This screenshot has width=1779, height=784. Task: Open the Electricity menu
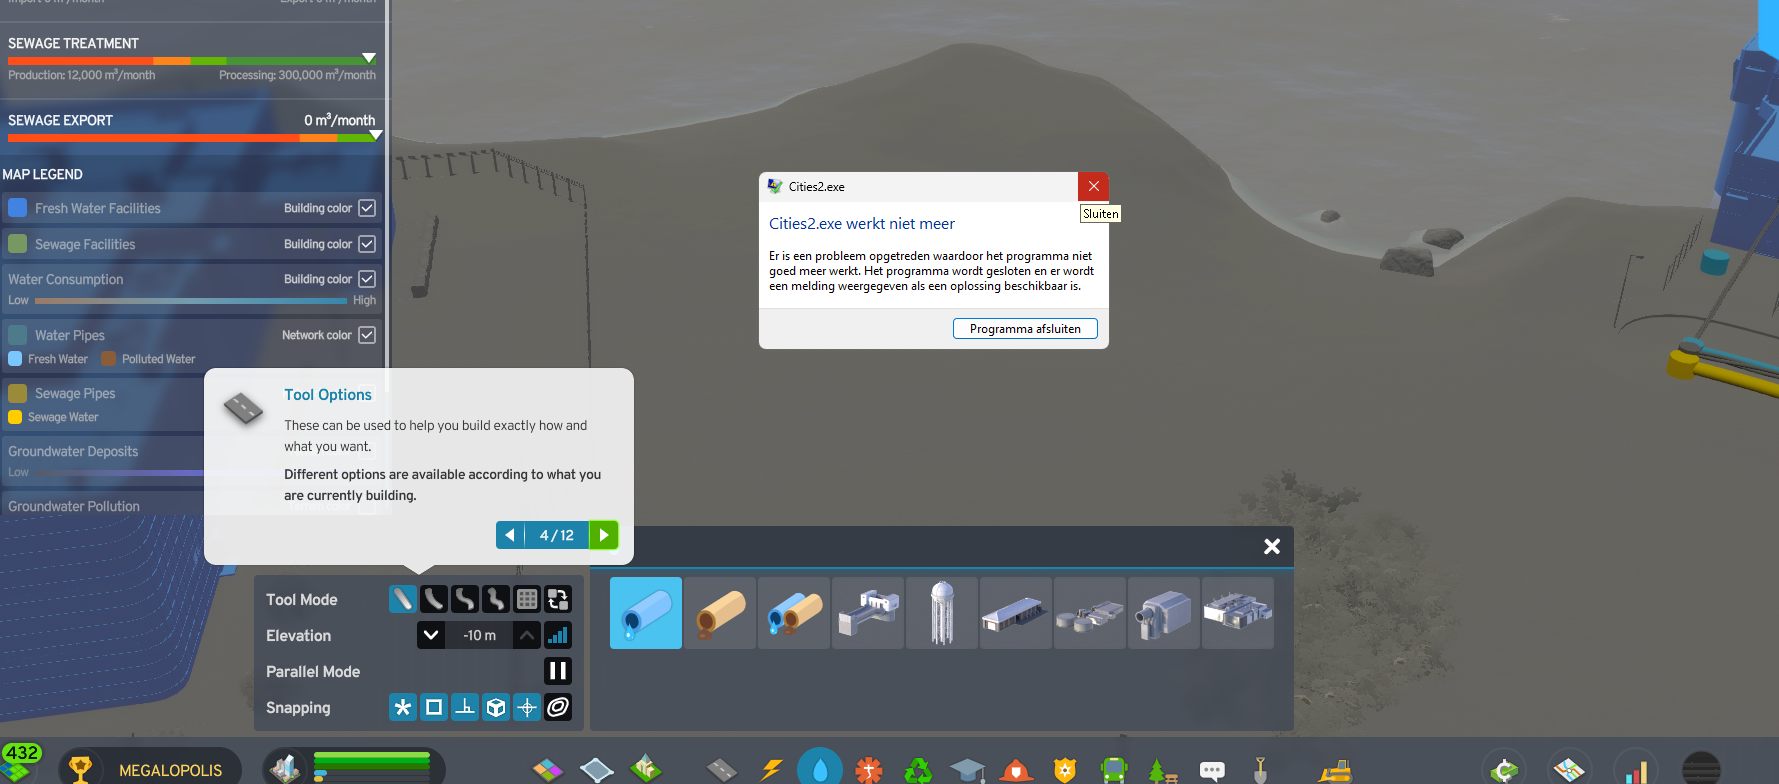pos(771,769)
